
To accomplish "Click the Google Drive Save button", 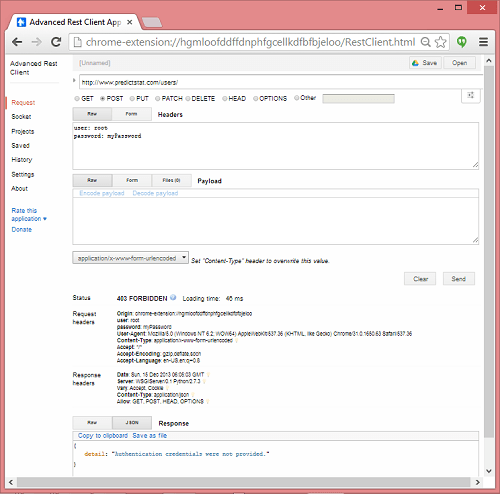I will (x=425, y=63).
